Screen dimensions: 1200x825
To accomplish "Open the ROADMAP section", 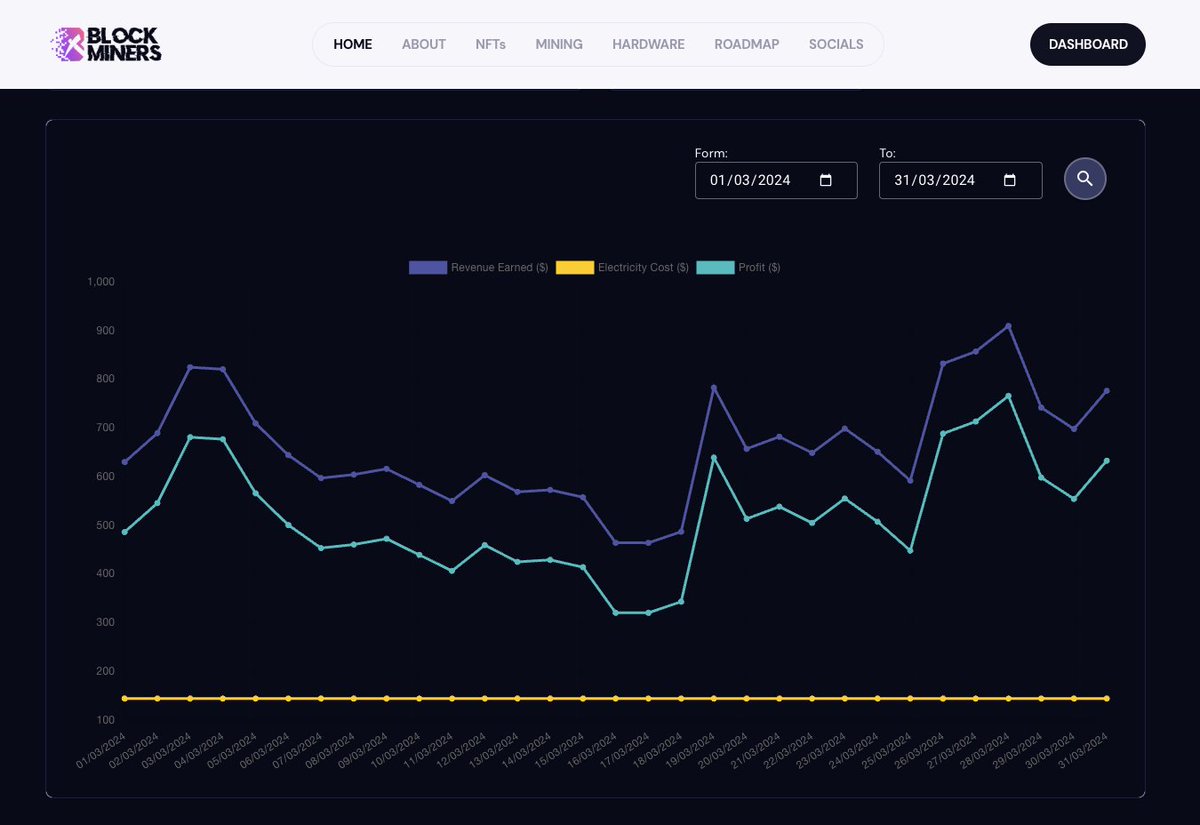I will pyautogui.click(x=746, y=44).
